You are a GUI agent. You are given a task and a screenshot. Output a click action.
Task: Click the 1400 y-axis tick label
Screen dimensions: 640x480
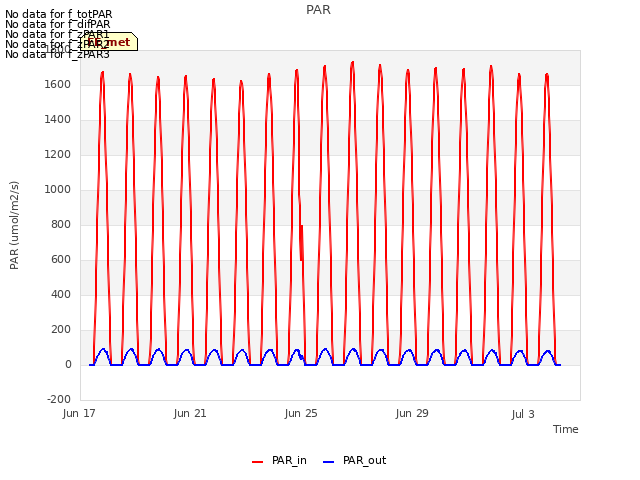click(x=58, y=120)
